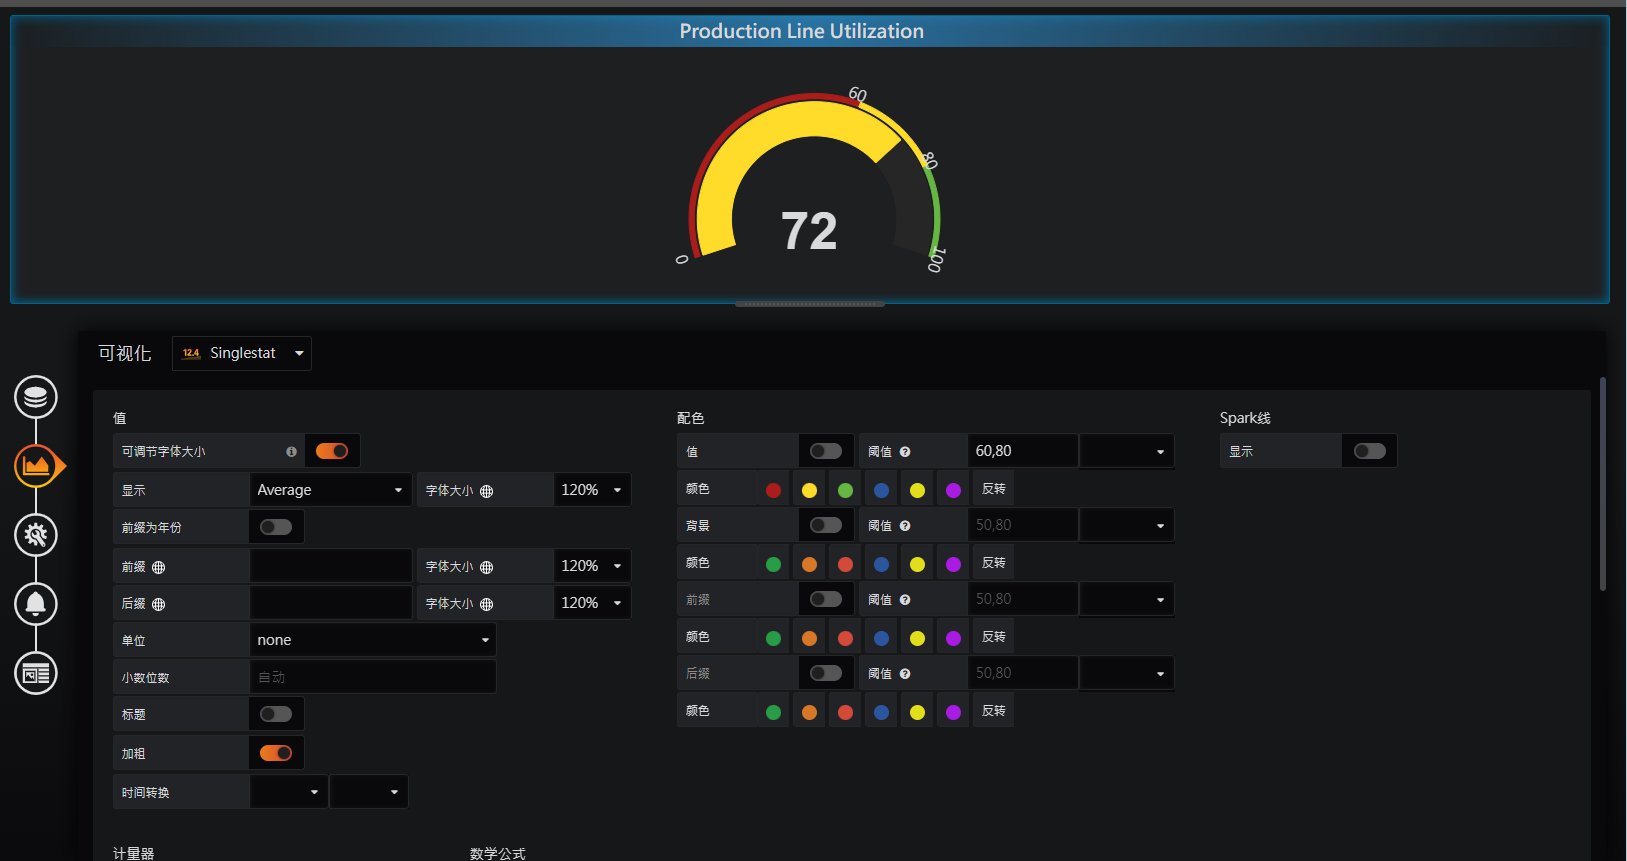Click 反转 in 背景 color row
1627x861 pixels.
(x=994, y=563)
